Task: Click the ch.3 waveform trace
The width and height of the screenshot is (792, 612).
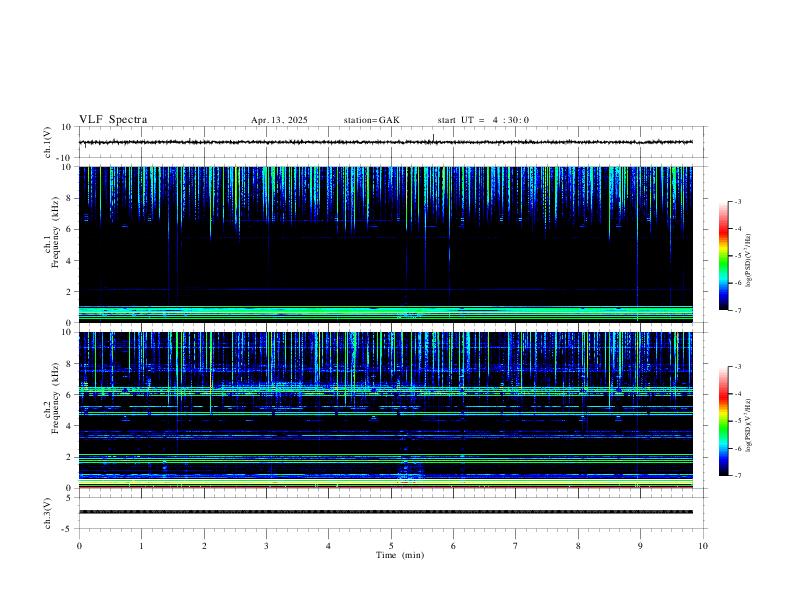Action: 385,512
